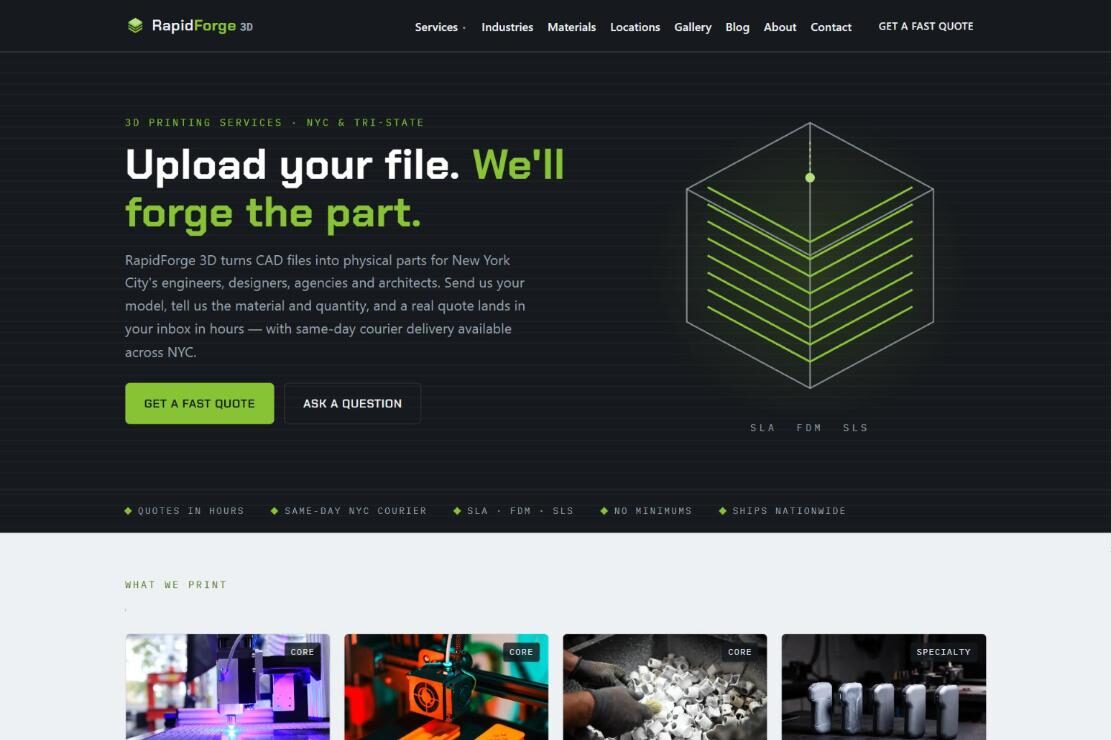Open the Contact nav link
Viewport: 1111px width, 740px height.
point(831,27)
